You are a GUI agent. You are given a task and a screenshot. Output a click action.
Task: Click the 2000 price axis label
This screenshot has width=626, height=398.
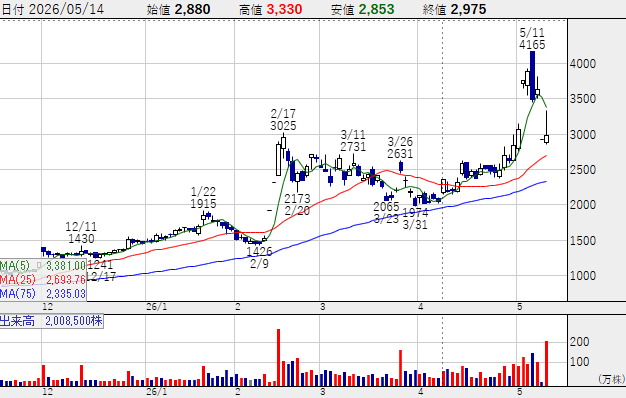pyautogui.click(x=583, y=205)
